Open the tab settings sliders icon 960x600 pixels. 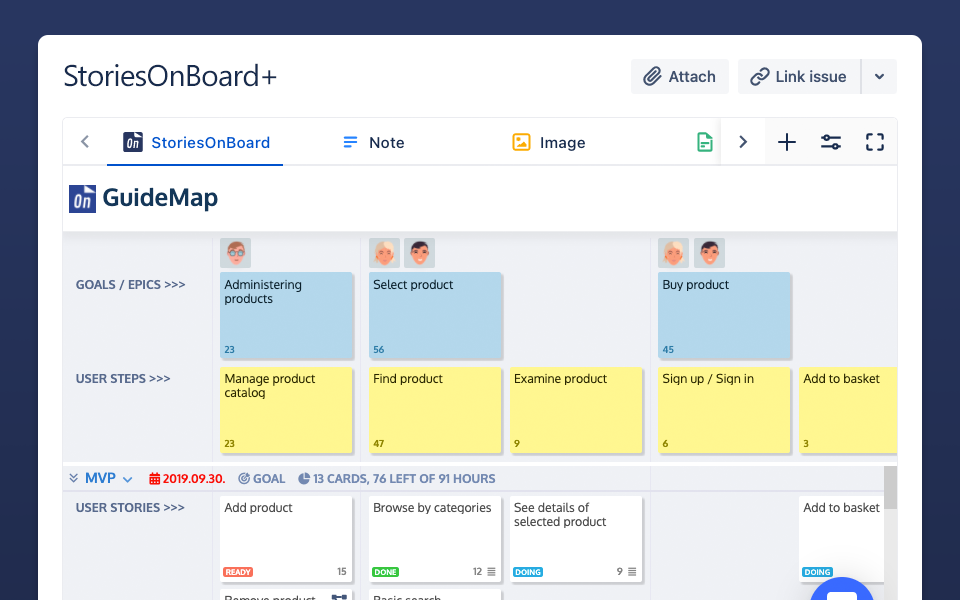(x=831, y=142)
